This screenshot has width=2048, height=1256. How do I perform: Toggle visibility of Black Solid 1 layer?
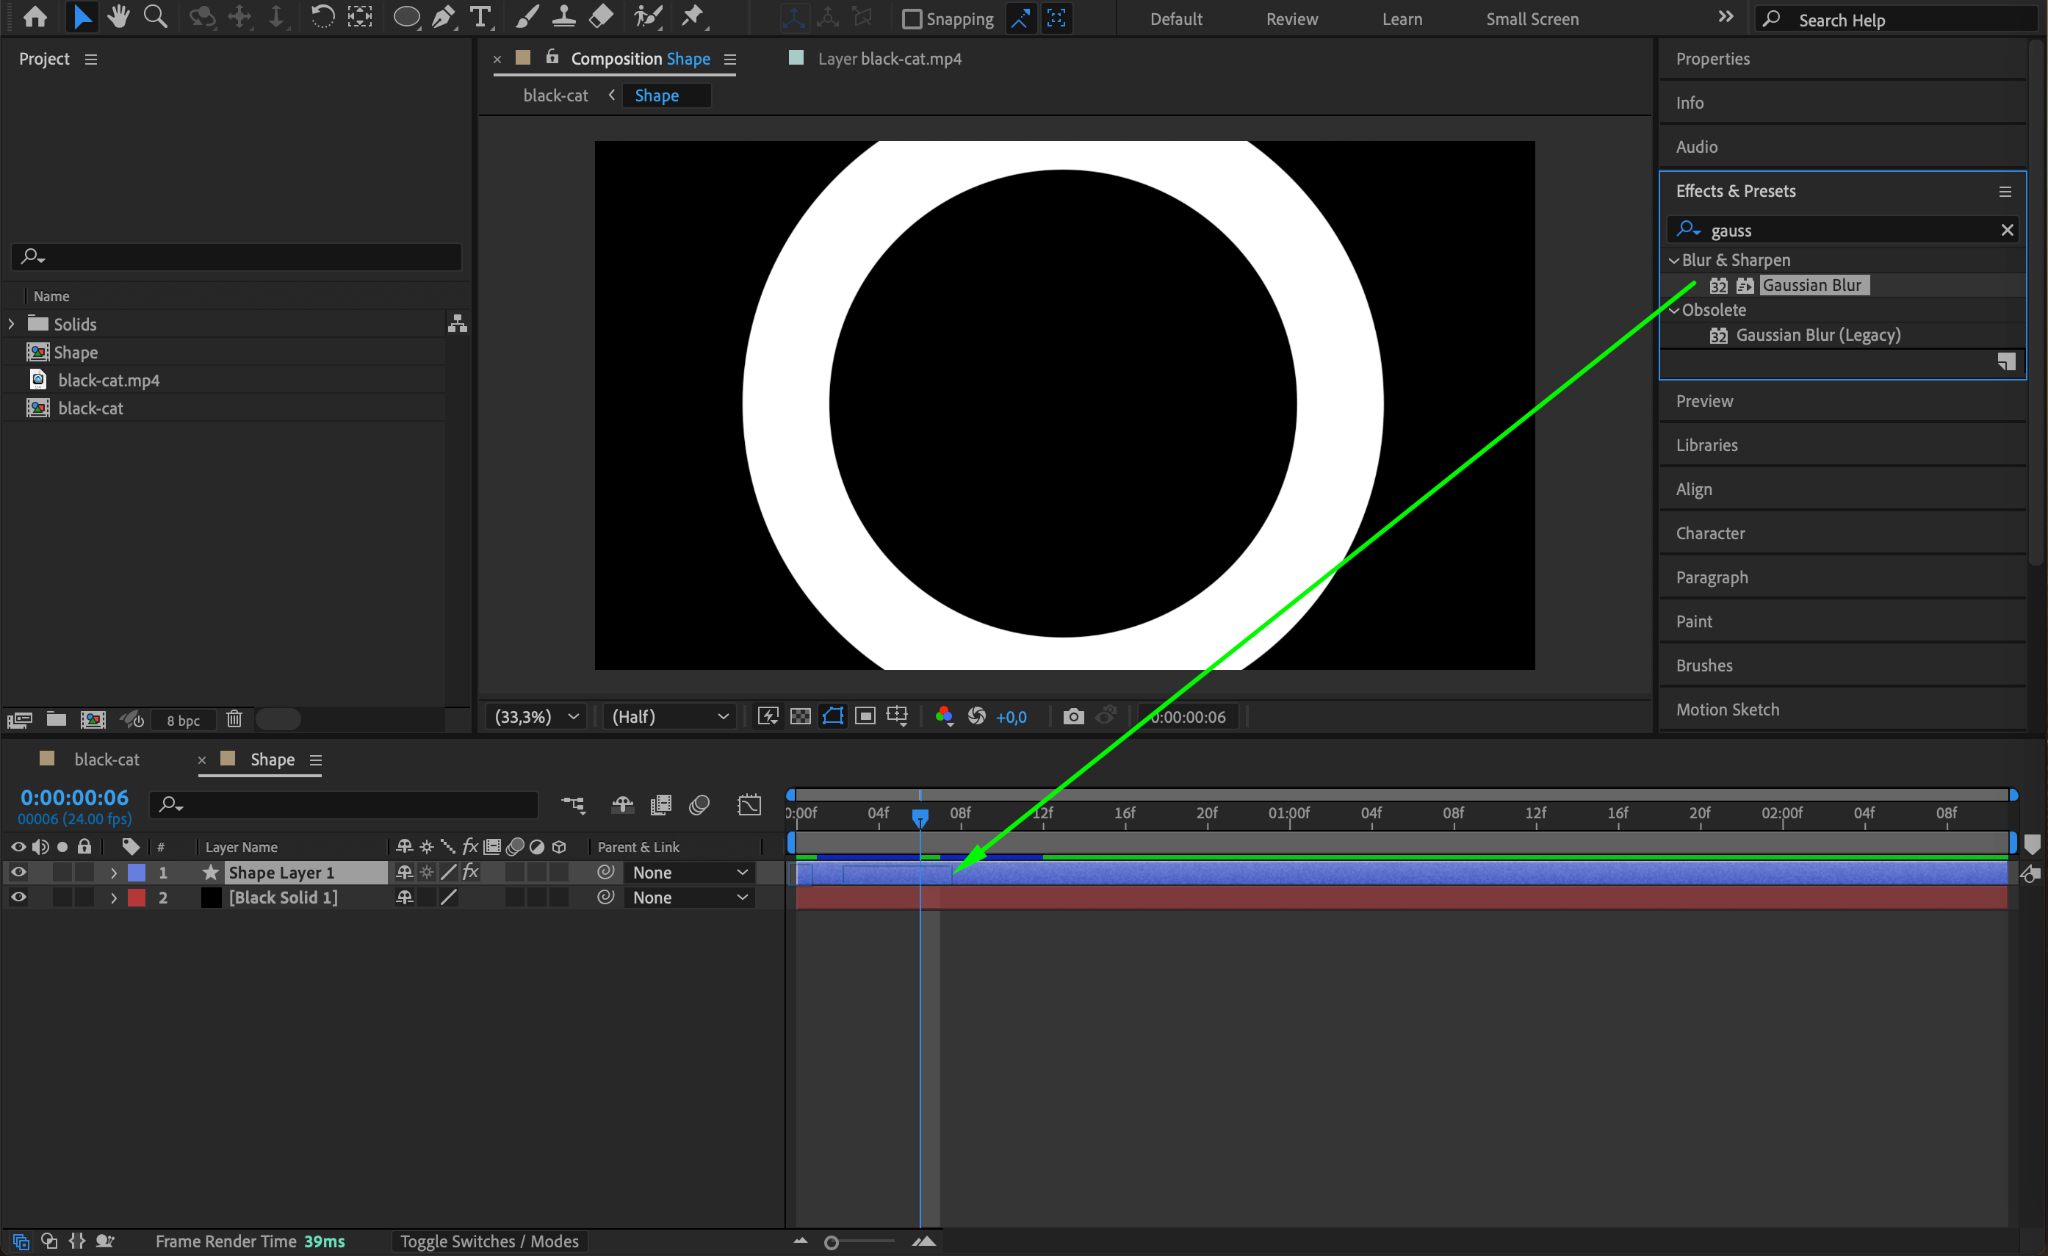click(18, 897)
